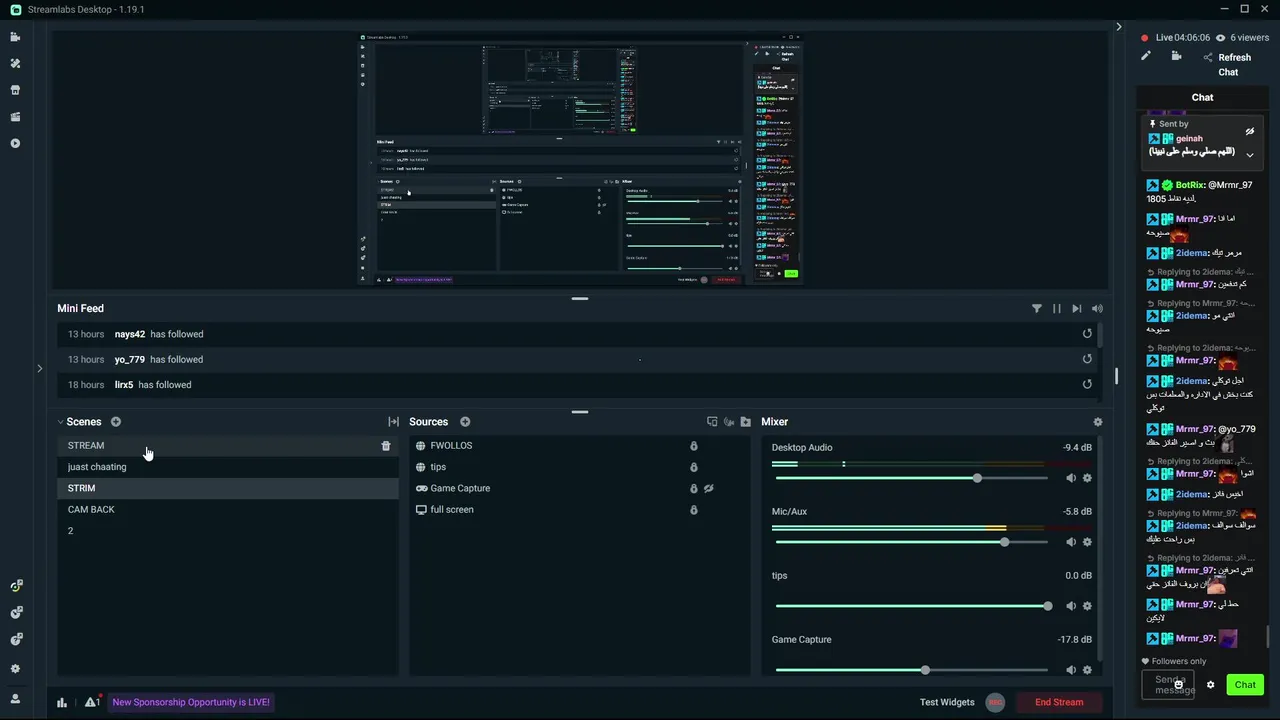Add a source folder in Sources panel
Image resolution: width=1280 pixels, height=720 pixels.
(745, 422)
